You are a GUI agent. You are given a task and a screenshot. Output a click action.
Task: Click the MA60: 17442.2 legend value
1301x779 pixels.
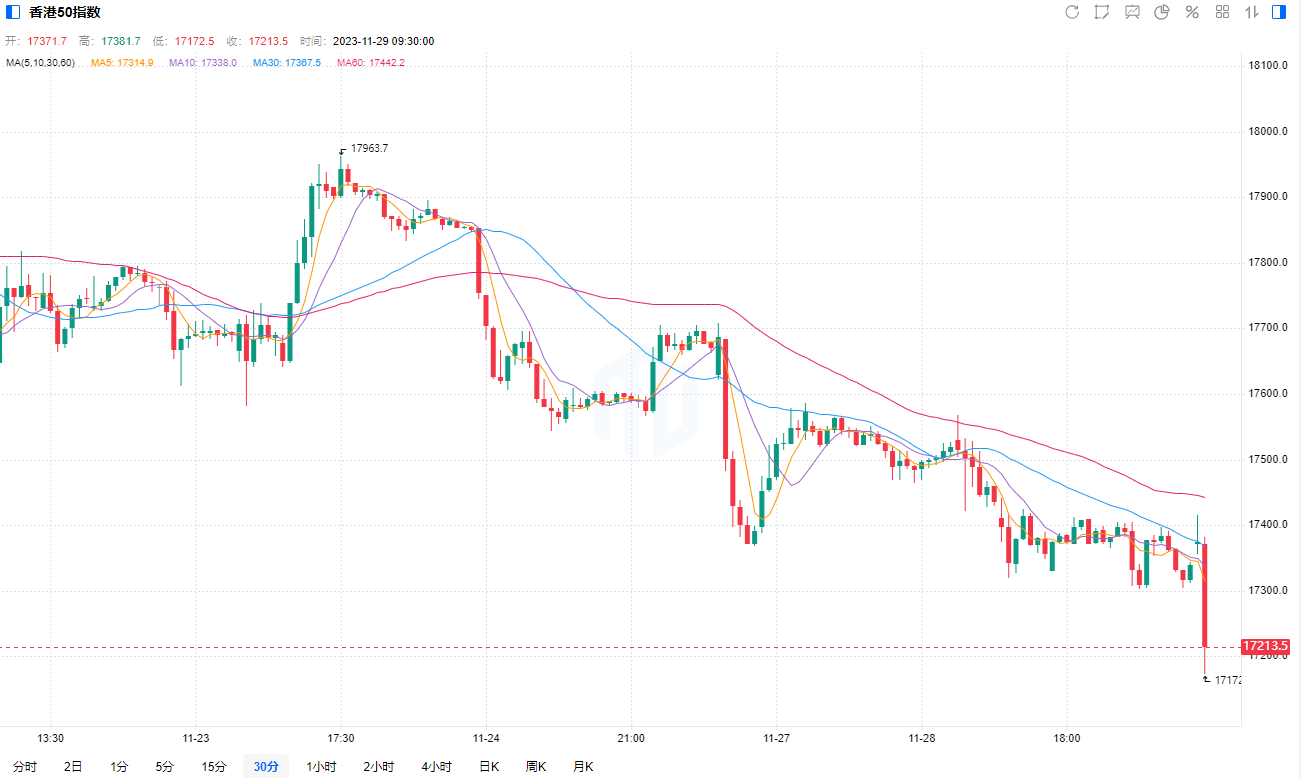click(371, 62)
